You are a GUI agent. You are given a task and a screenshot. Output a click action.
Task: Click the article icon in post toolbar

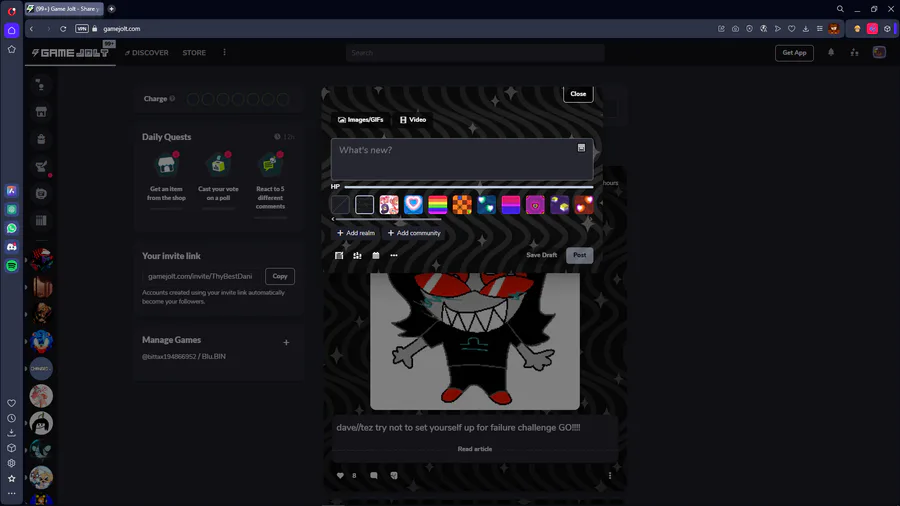coord(339,255)
